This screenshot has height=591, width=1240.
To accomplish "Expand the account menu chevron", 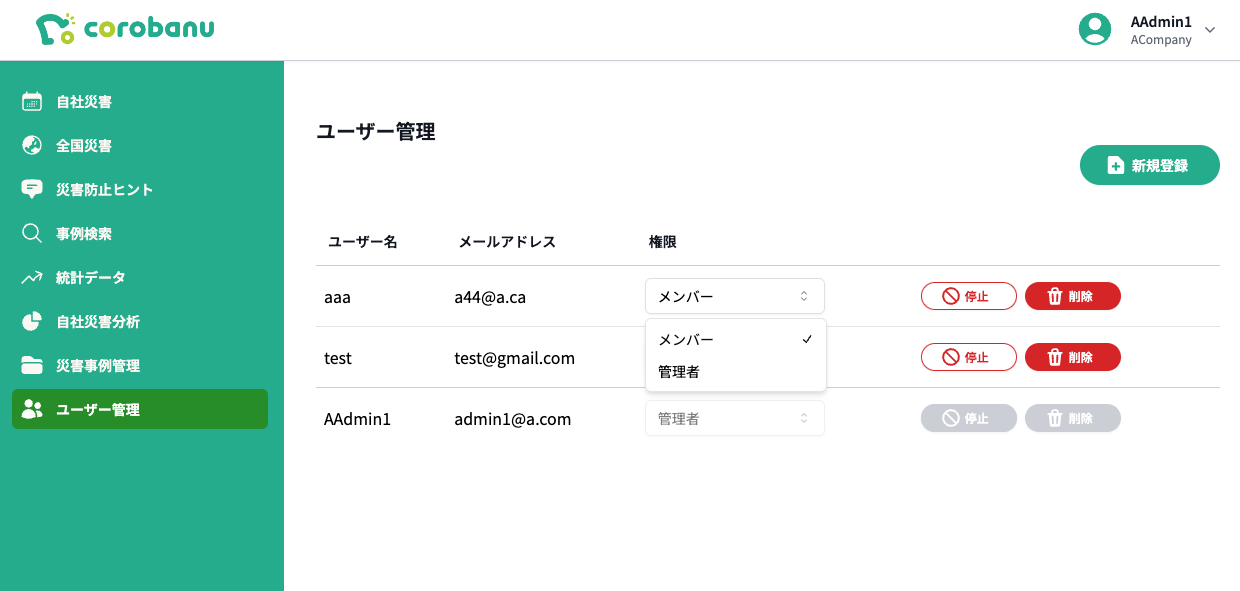I will point(1210,30).
